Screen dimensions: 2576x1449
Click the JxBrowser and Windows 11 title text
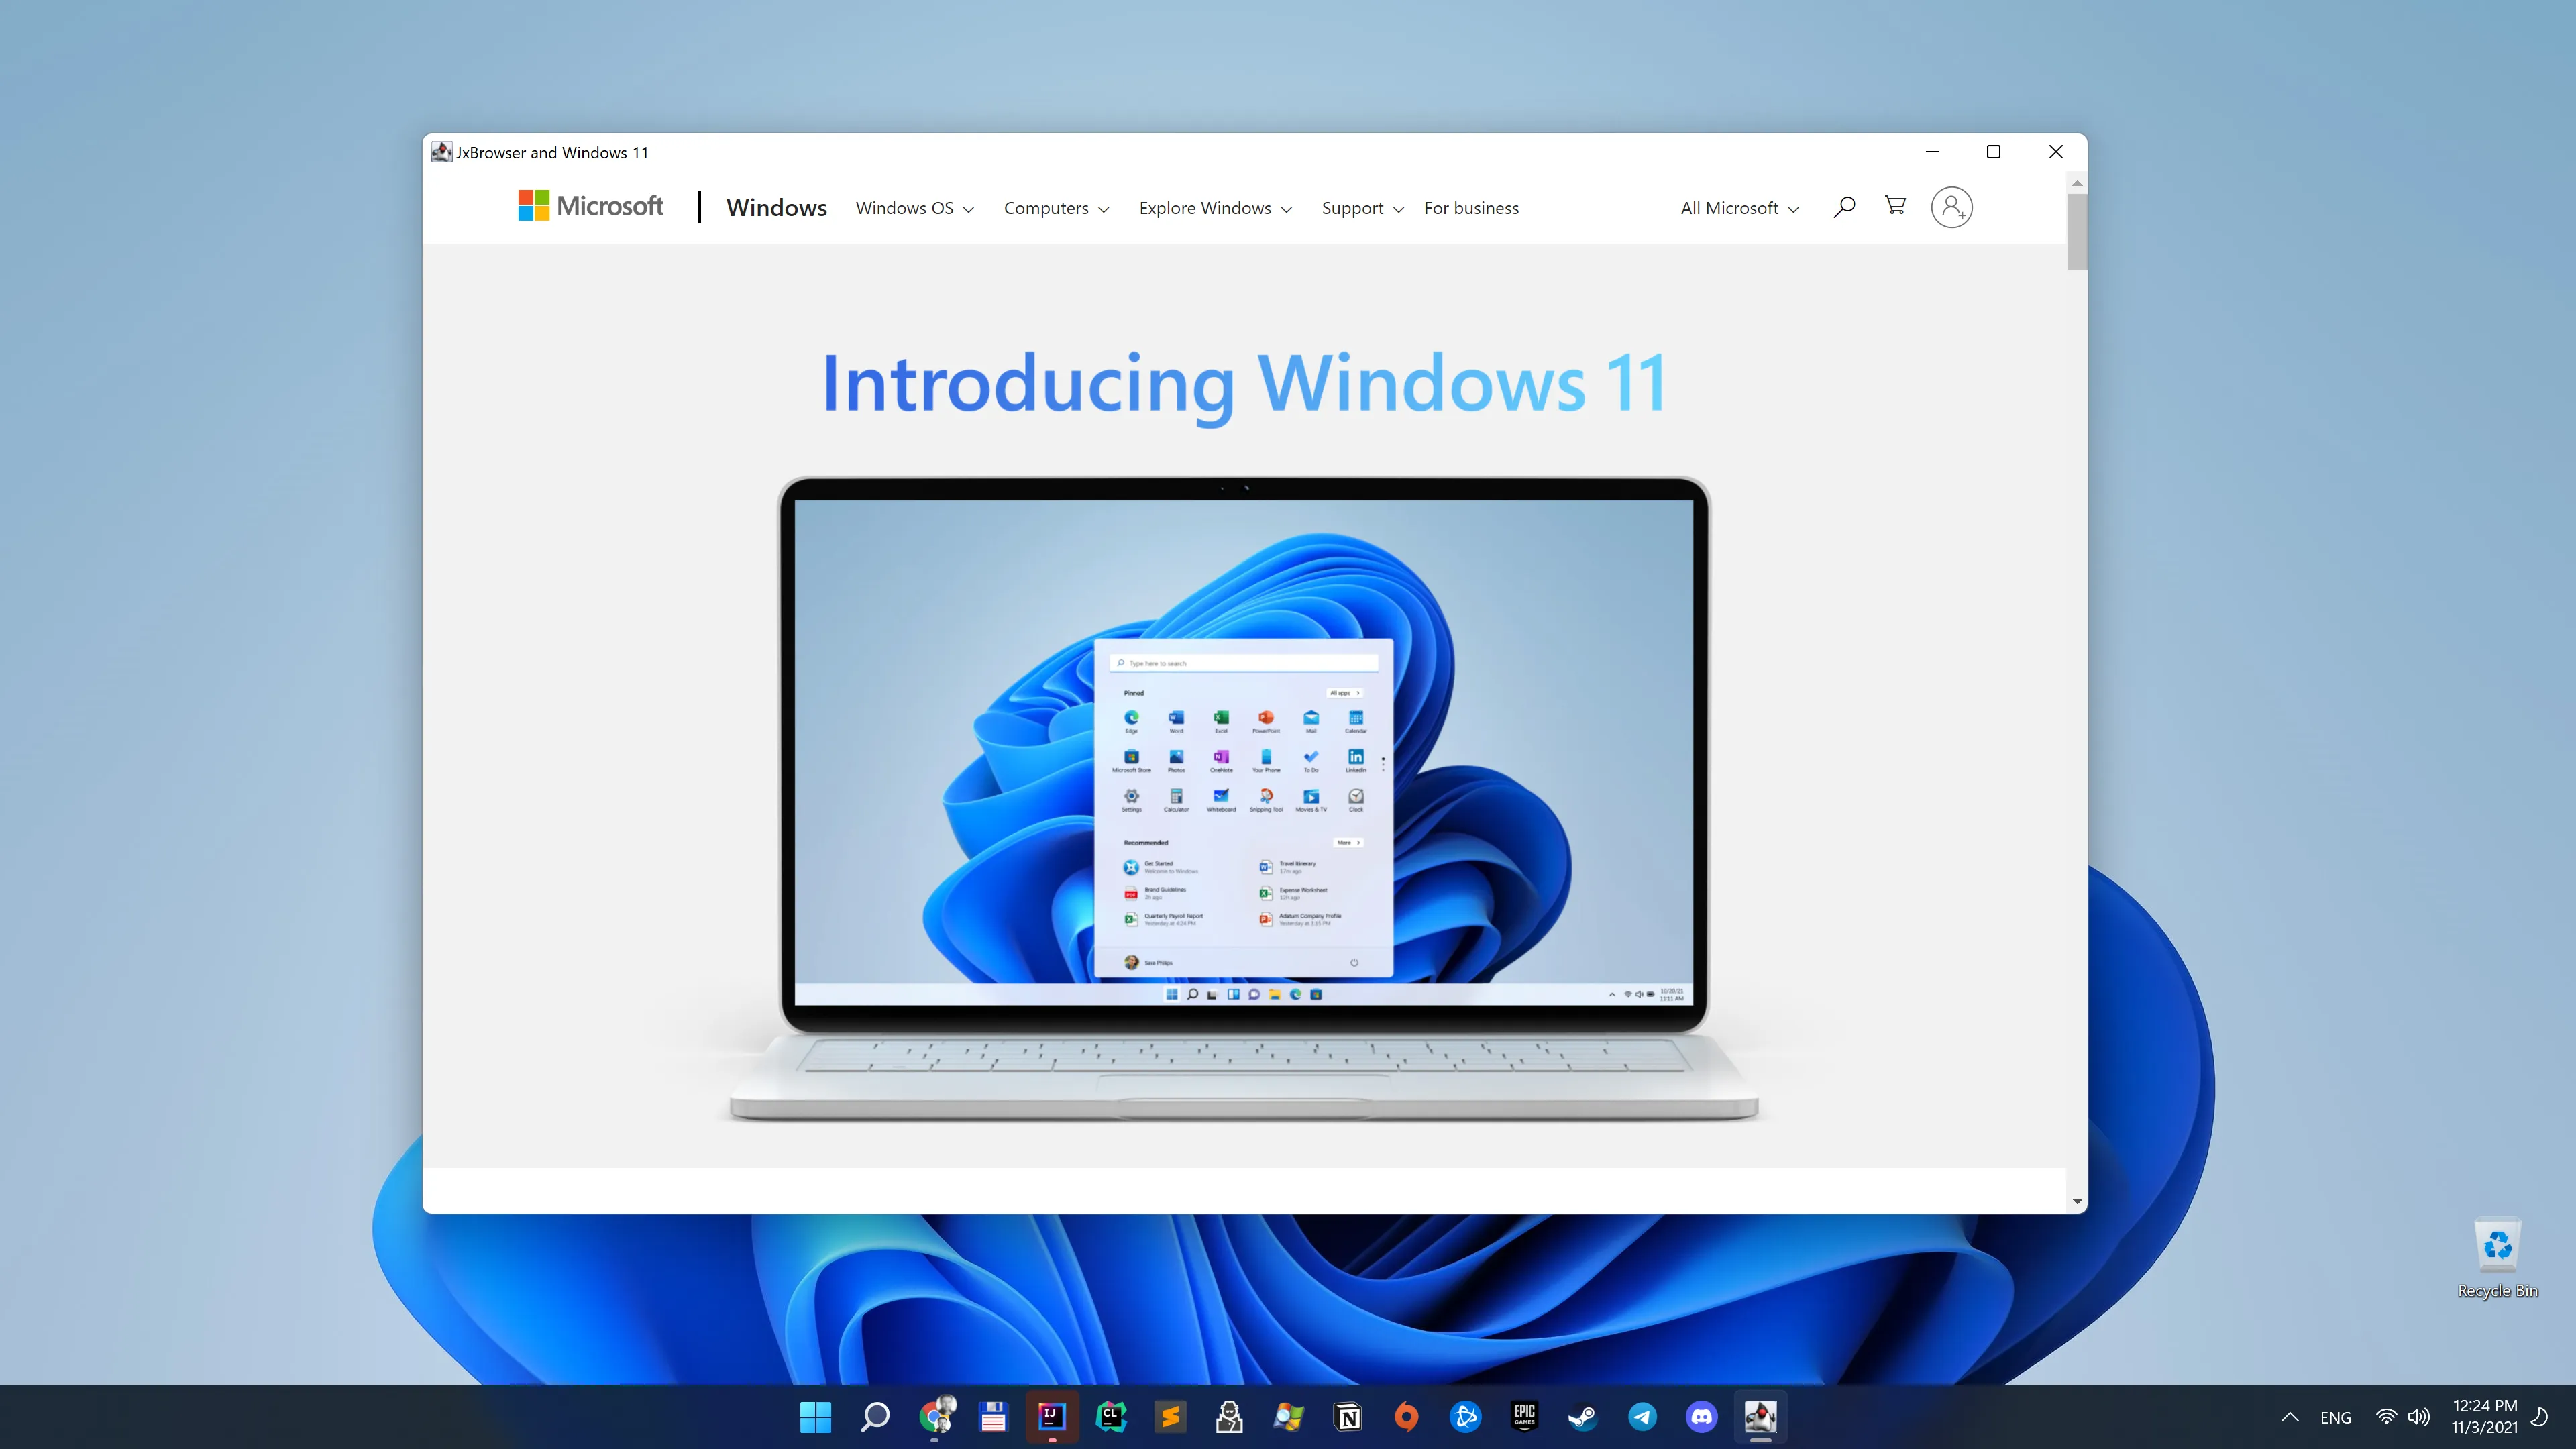click(x=552, y=152)
